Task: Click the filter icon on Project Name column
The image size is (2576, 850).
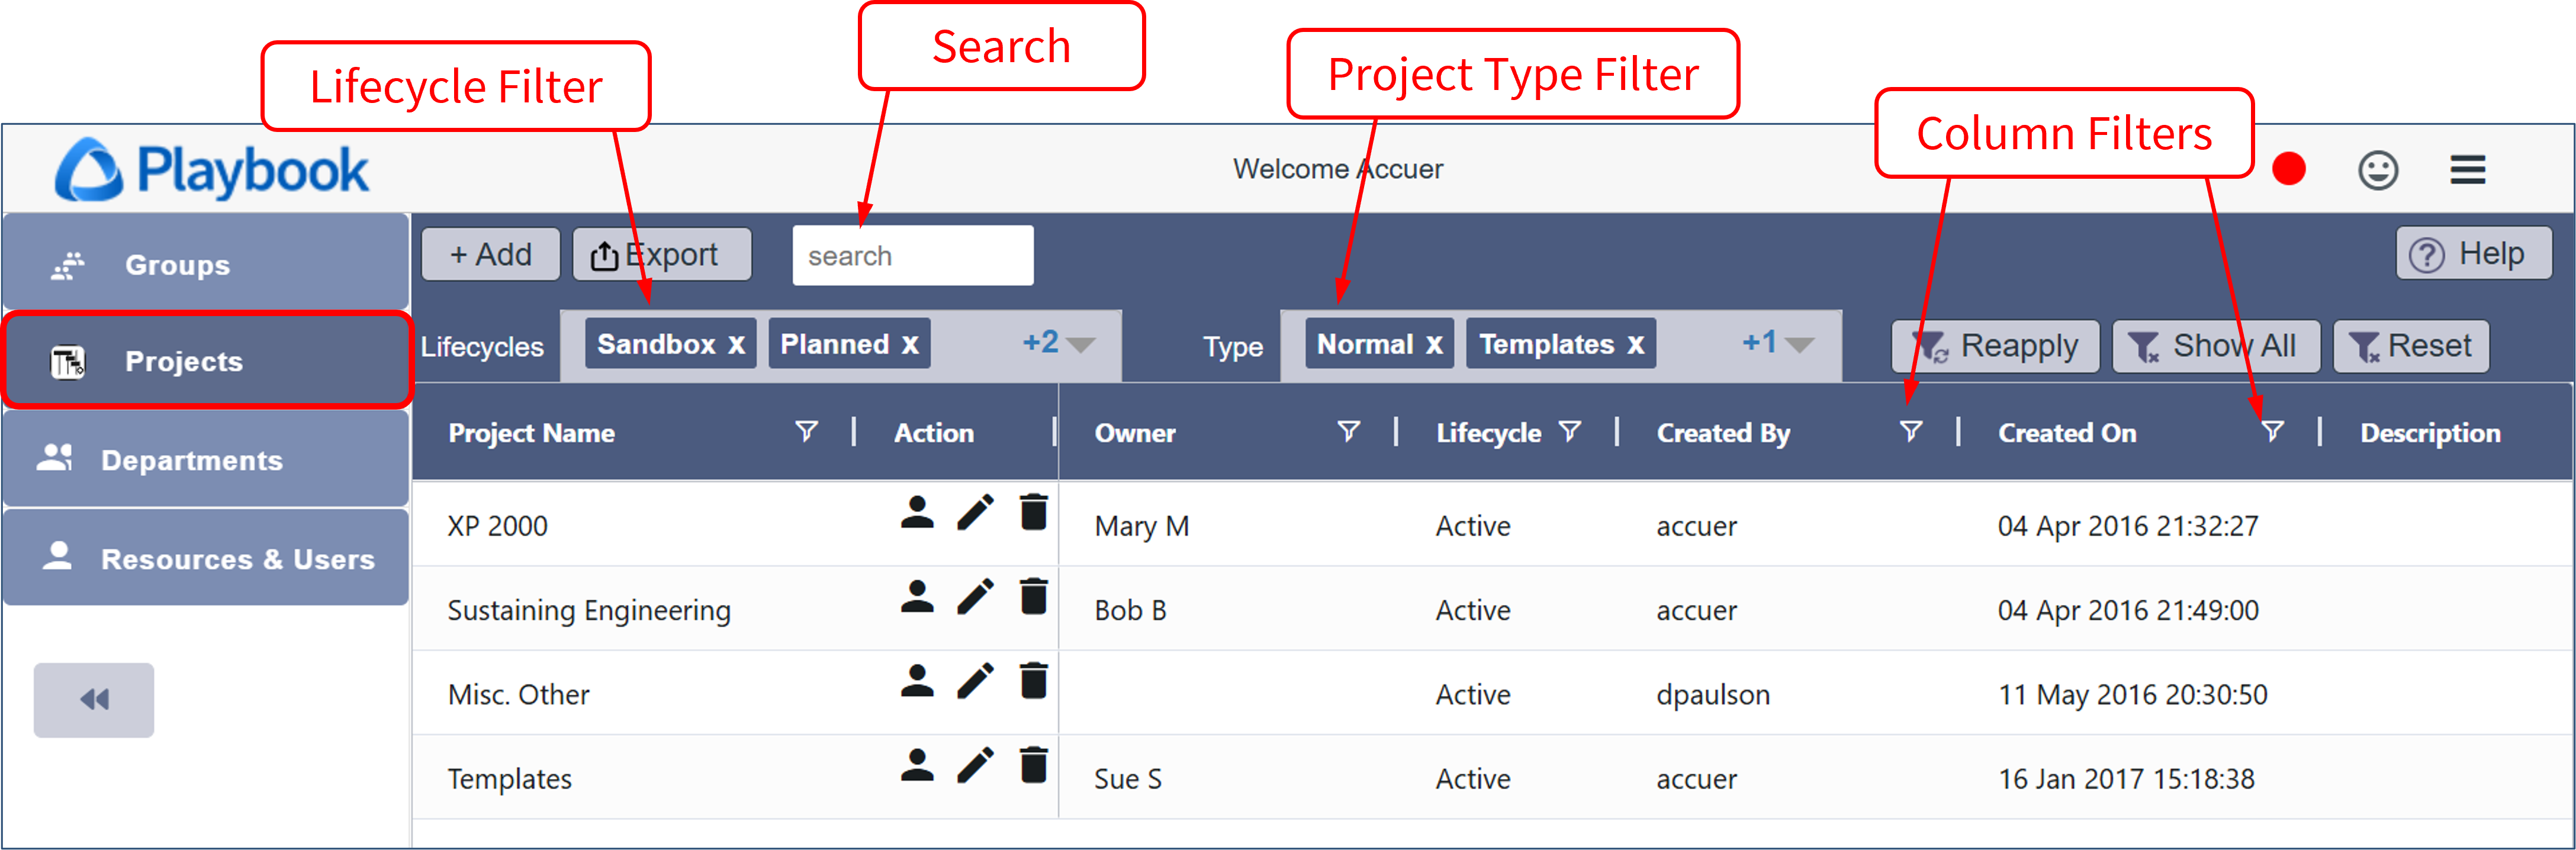Action: pos(806,431)
